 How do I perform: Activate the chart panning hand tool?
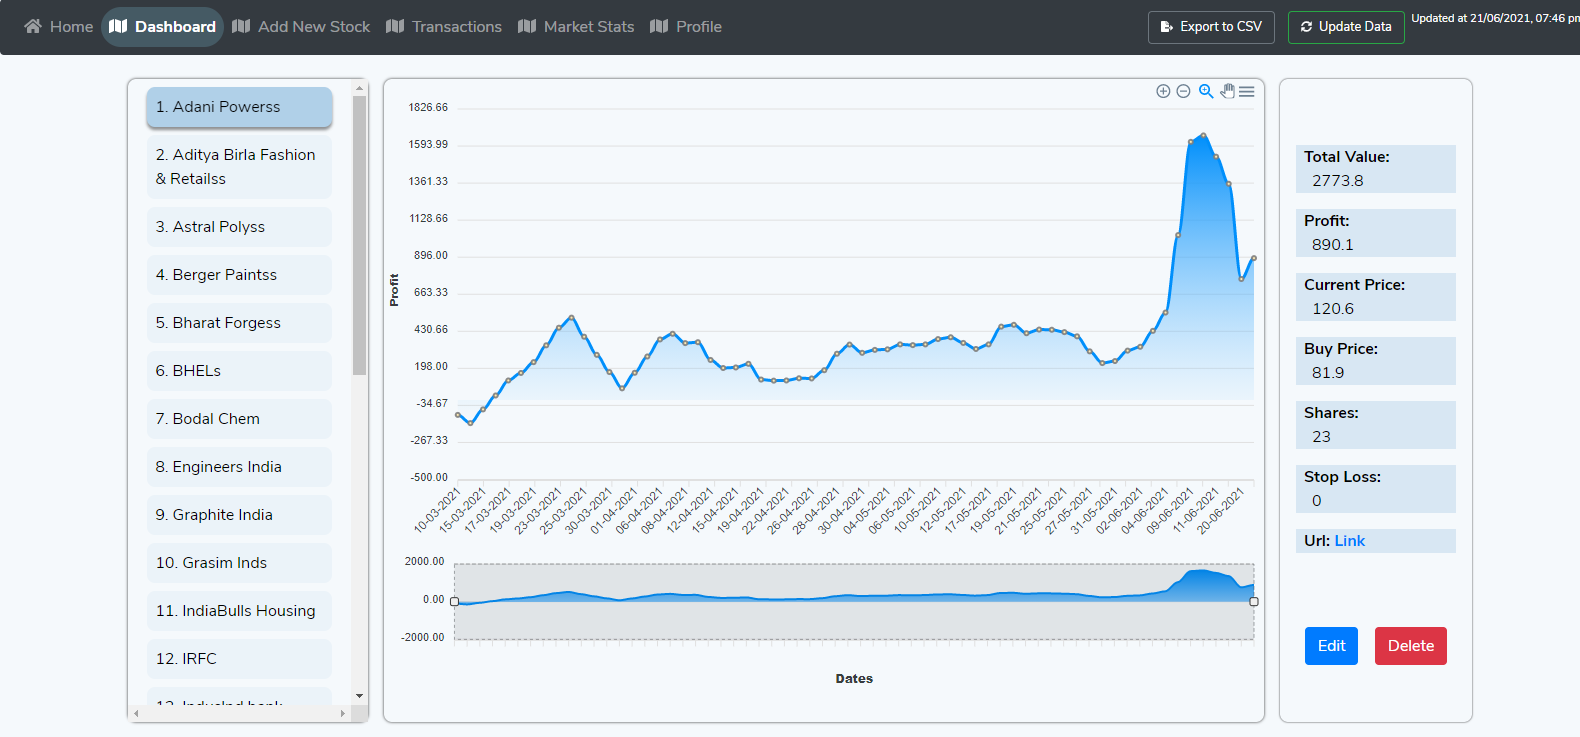click(x=1227, y=91)
